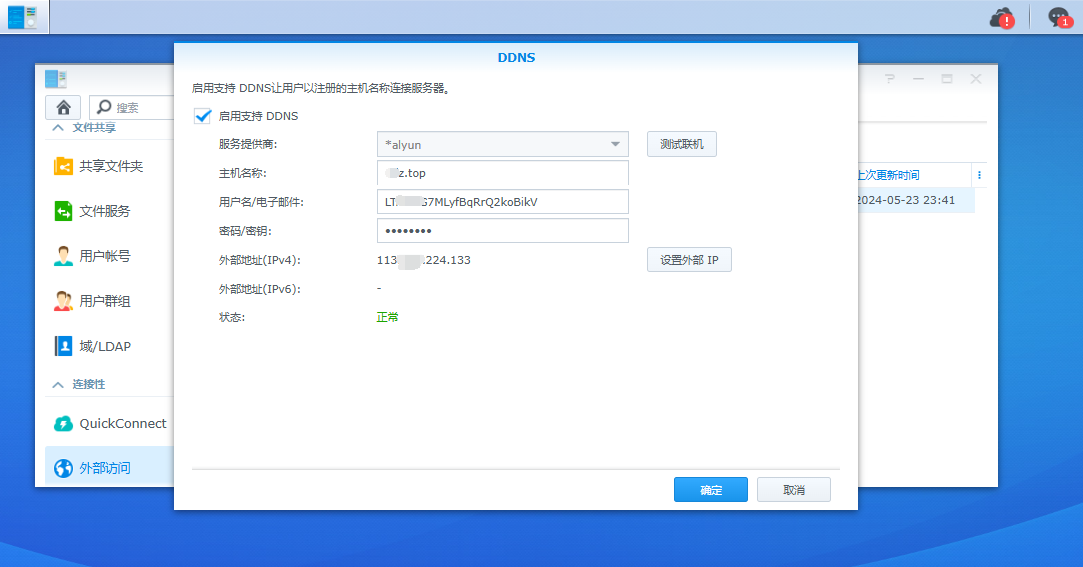Open Shared Folder icon in sidebar

(x=63, y=166)
